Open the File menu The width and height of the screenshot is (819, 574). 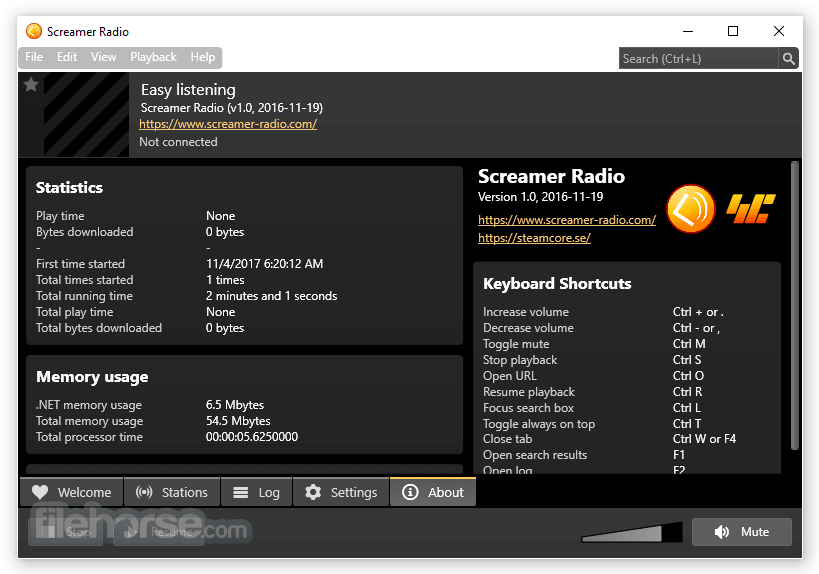coord(34,57)
